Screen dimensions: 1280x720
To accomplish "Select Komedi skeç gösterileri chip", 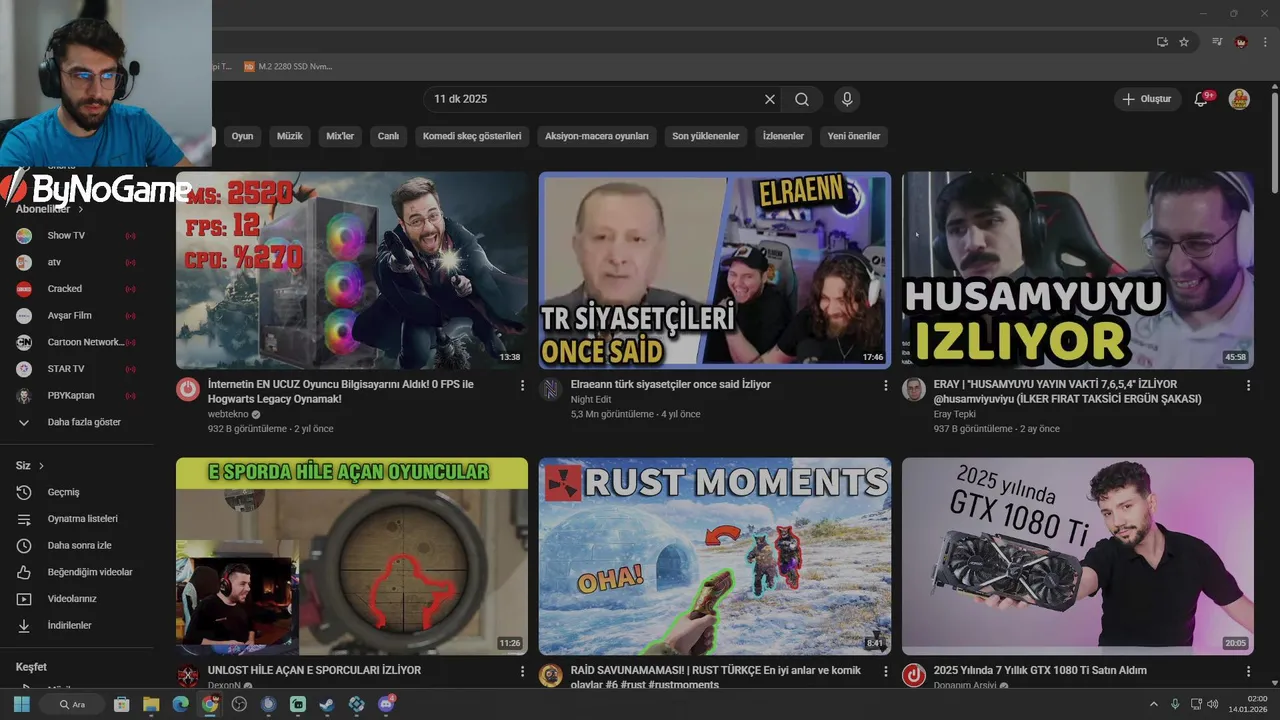I will (x=472, y=136).
